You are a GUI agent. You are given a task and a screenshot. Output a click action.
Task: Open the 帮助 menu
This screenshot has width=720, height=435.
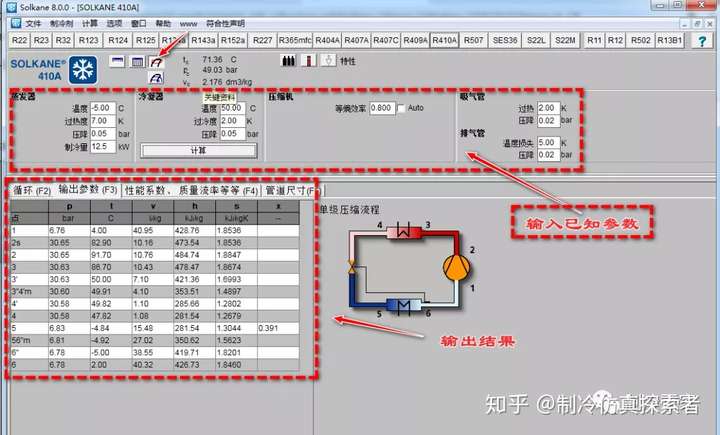pos(163,23)
